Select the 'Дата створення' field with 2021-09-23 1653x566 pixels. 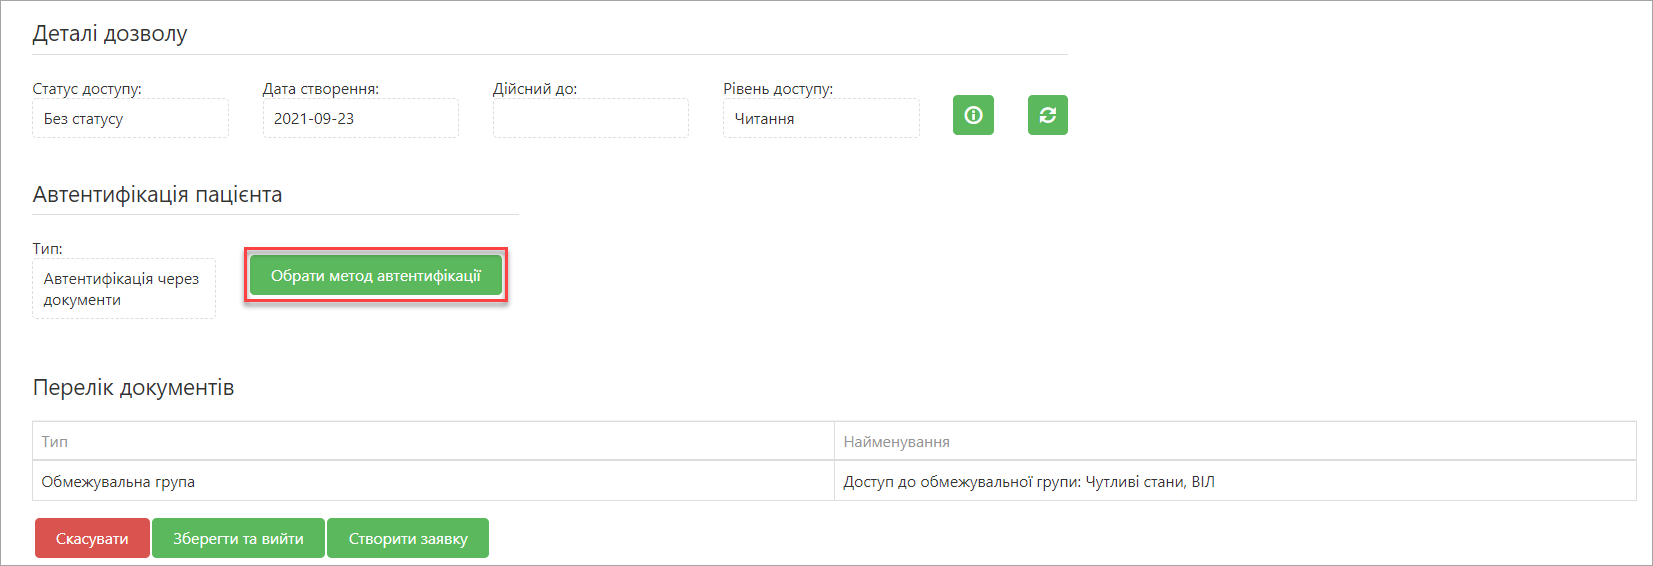[360, 118]
